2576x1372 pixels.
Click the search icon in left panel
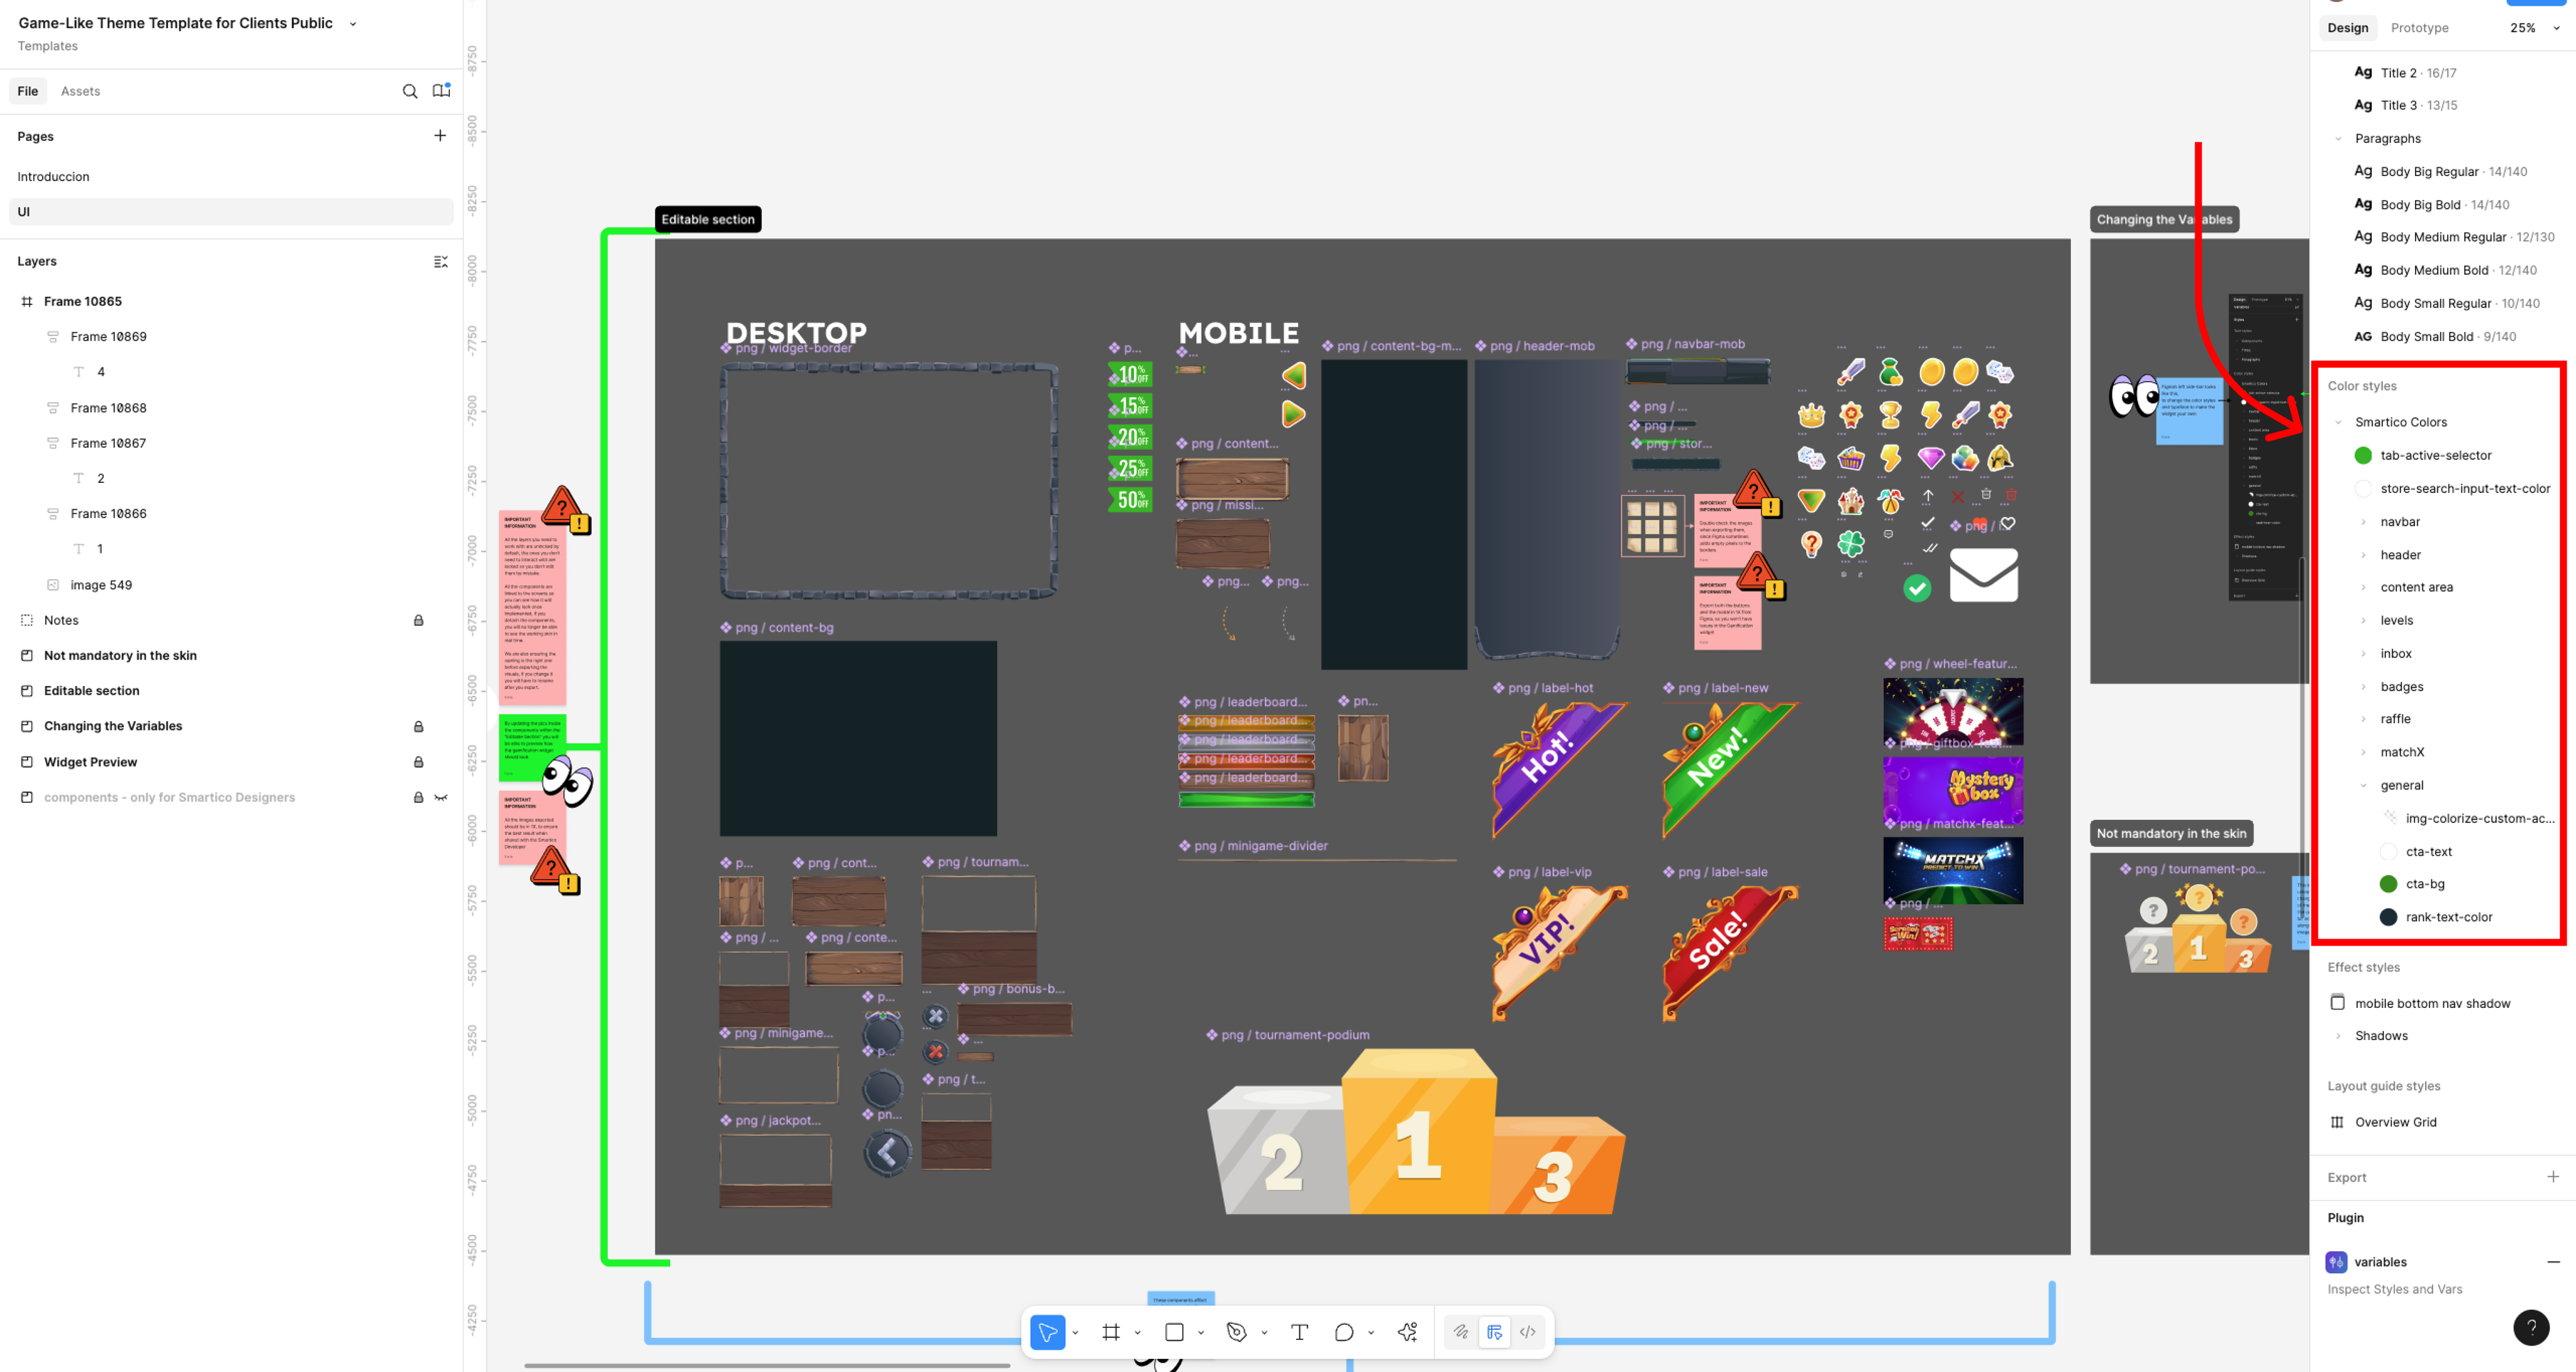(x=410, y=91)
